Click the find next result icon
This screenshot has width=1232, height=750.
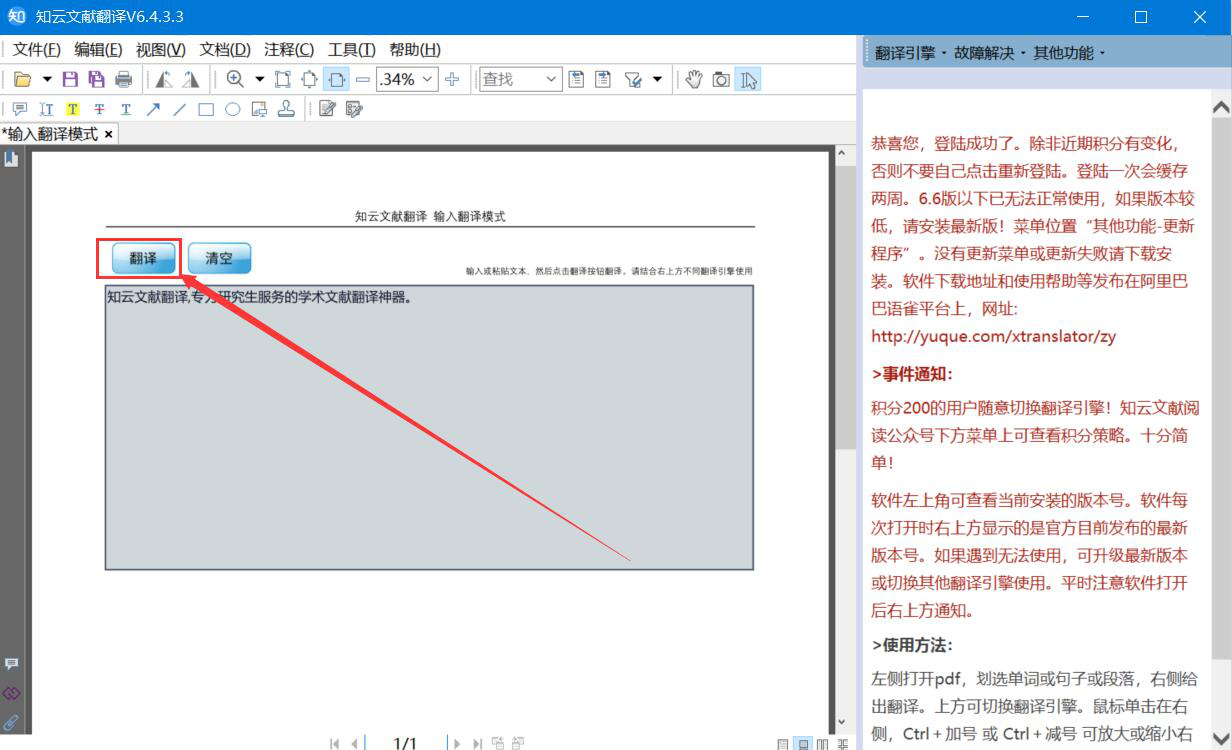coord(603,79)
